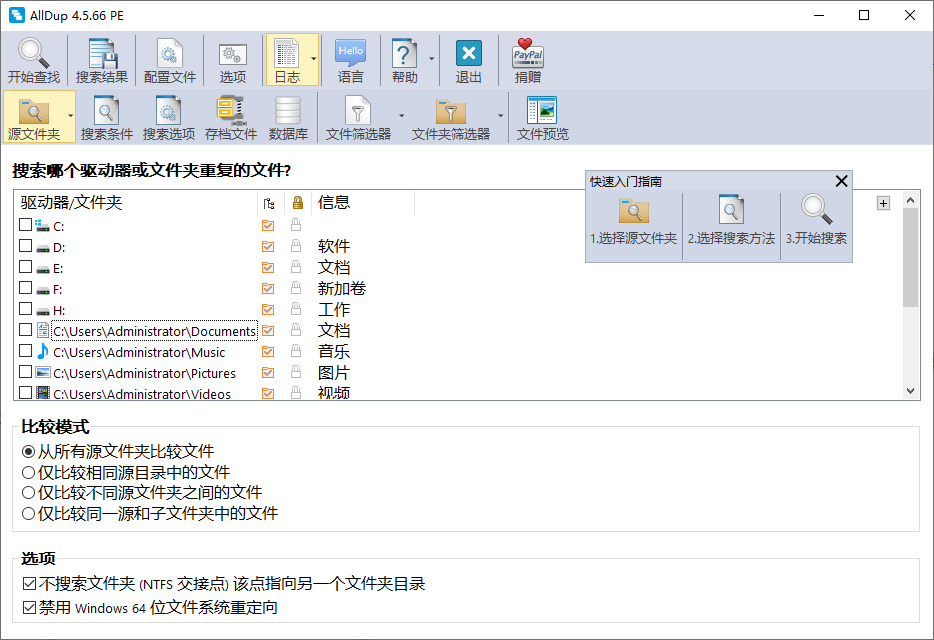Check the H: drive checkbox
Screen dimensions: 934x640
(25, 309)
